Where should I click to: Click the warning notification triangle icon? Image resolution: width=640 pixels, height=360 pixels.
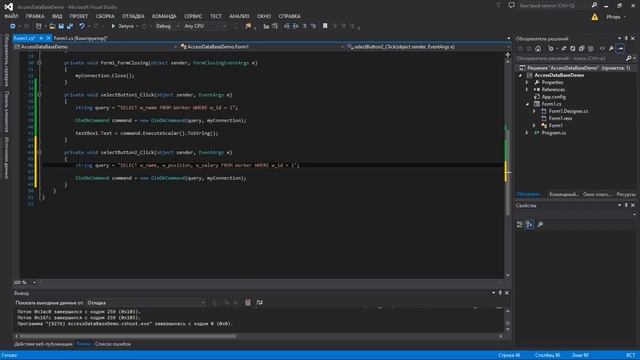595,17
